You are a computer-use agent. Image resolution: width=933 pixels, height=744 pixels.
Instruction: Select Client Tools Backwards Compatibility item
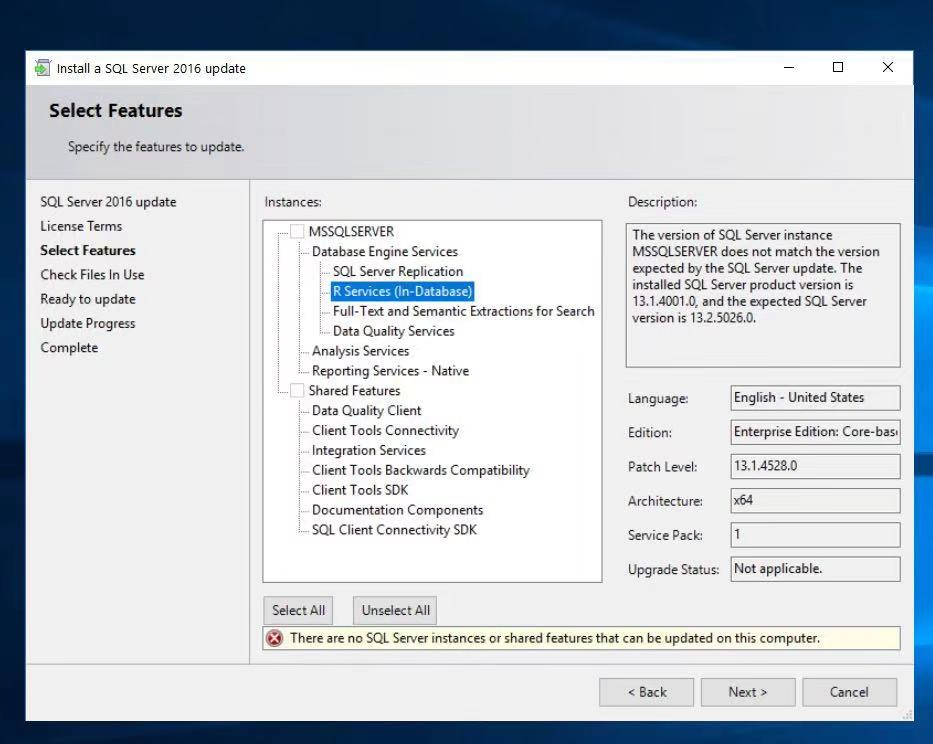pyautogui.click(x=420, y=470)
